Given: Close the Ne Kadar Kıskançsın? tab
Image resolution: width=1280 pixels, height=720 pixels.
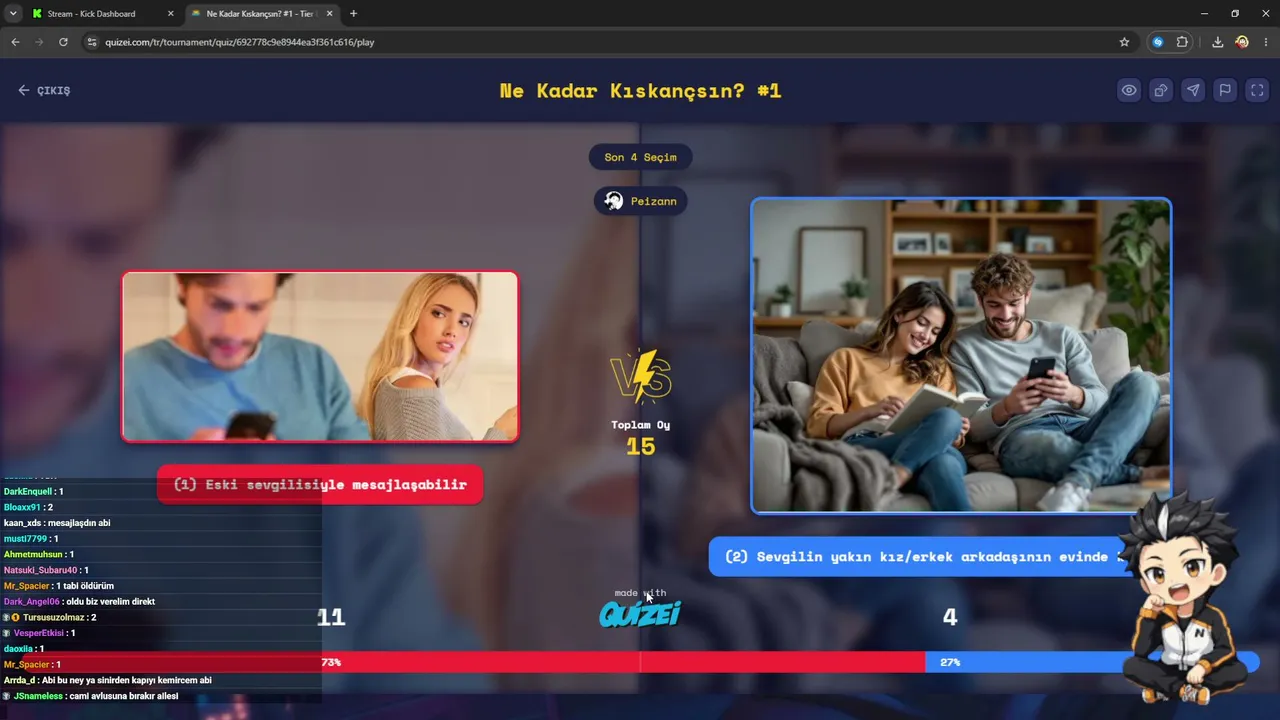Looking at the screenshot, I should tap(329, 14).
